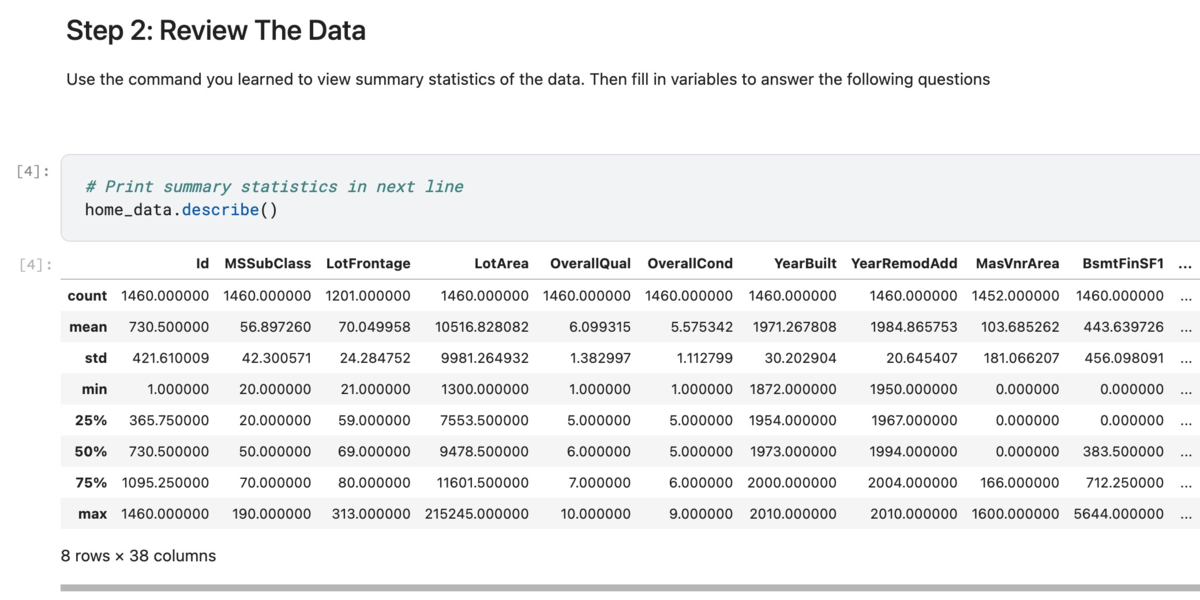The height and width of the screenshot is (600, 1200).
Task: Click the BsmtFinSF1 column header
Action: [1123, 264]
